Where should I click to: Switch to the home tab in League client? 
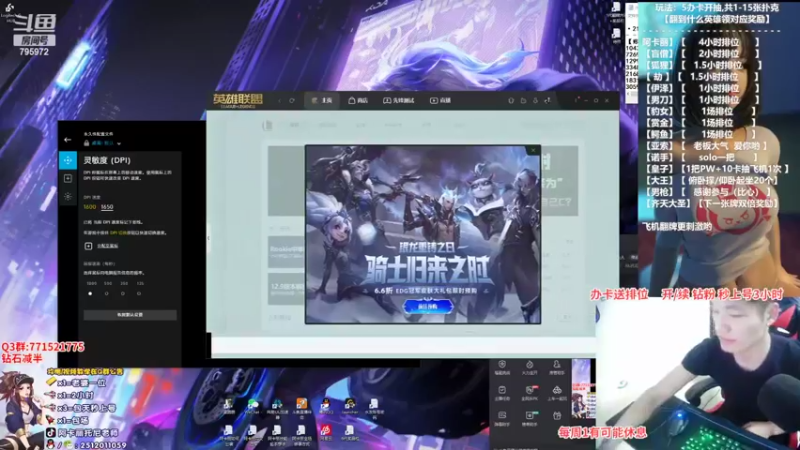322,101
